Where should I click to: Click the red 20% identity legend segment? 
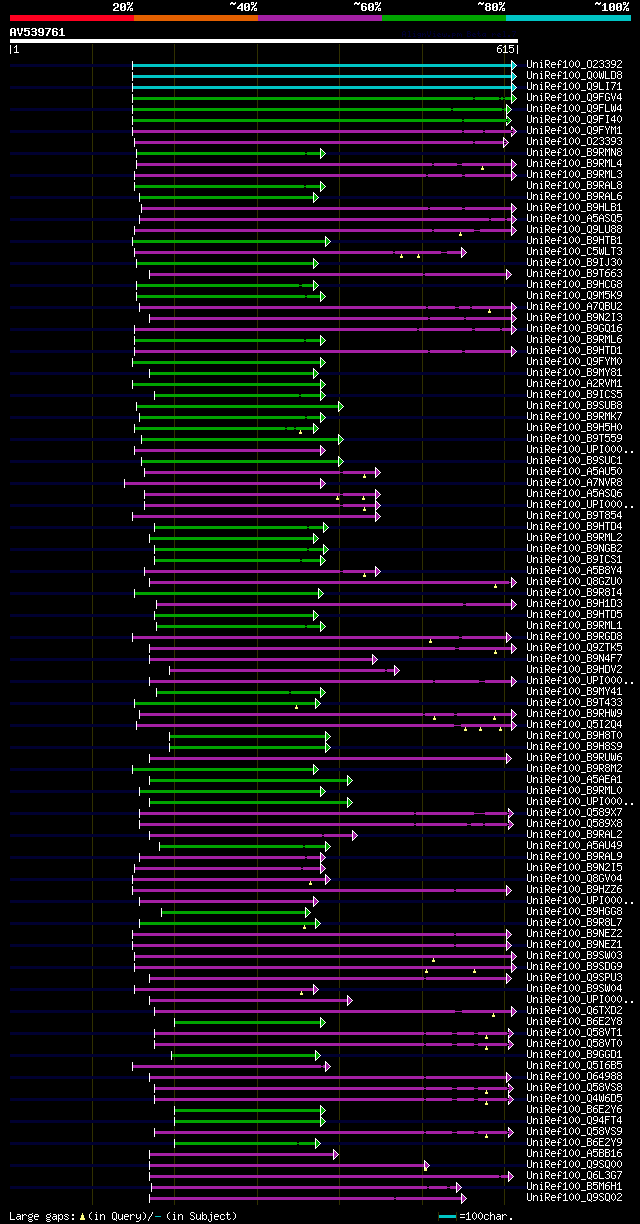pos(72,17)
